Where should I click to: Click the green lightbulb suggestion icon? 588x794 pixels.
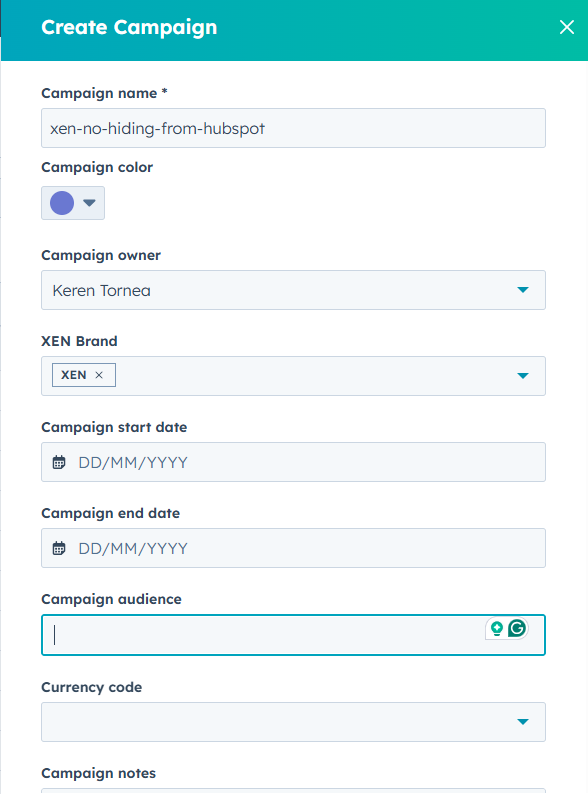pyautogui.click(x=497, y=628)
